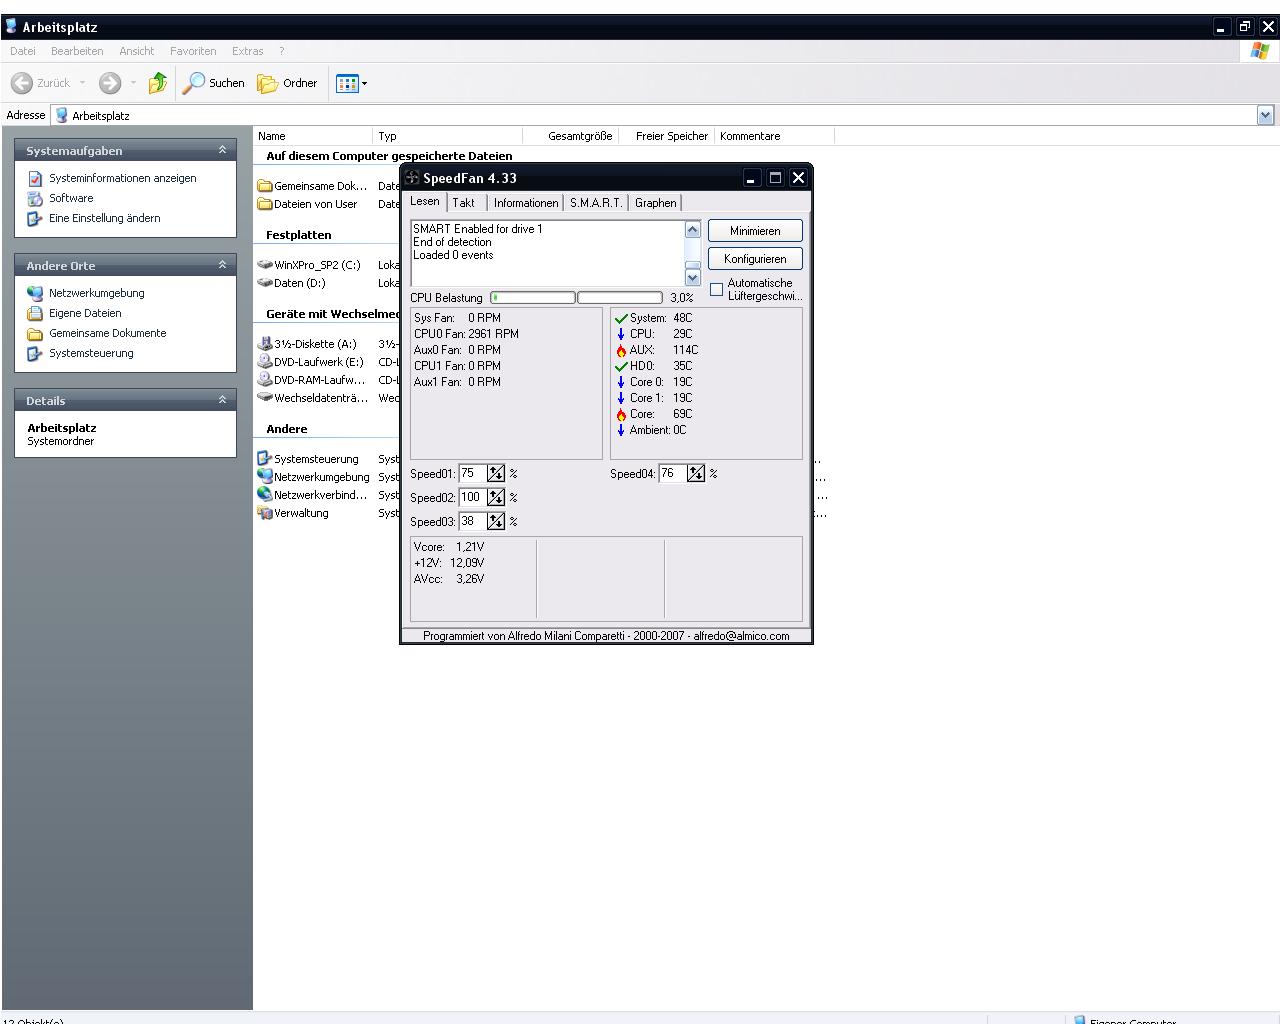Viewport: 1280px width, 1024px height.
Task: Switch to SpeedFan S.M.A.R.T. tab
Action: (596, 203)
